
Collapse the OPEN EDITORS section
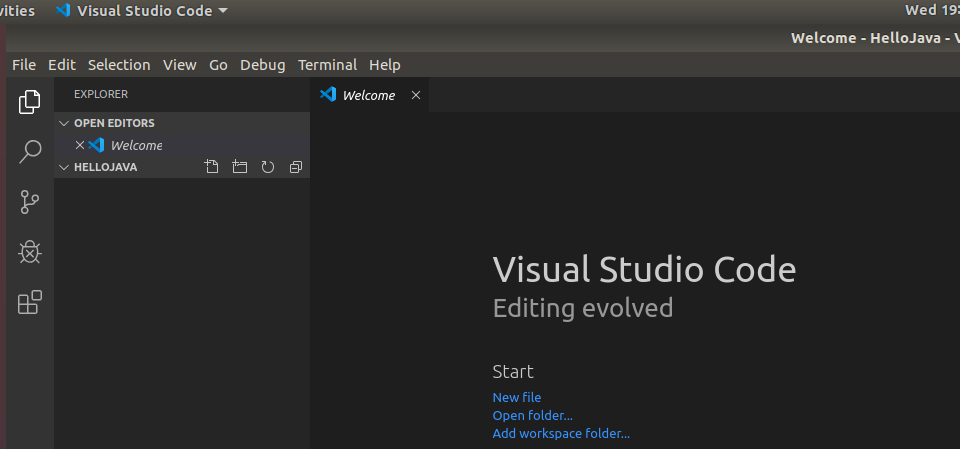pos(64,123)
